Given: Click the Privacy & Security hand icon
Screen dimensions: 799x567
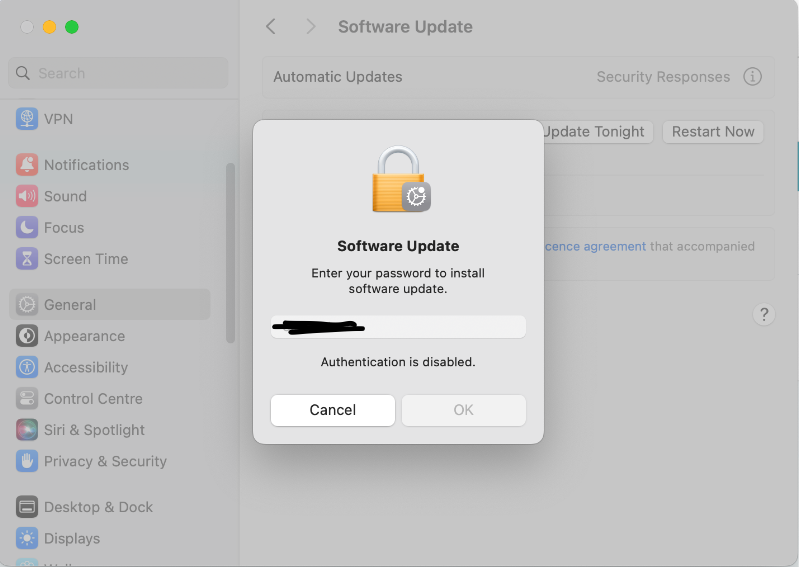Looking at the screenshot, I should point(27,461).
